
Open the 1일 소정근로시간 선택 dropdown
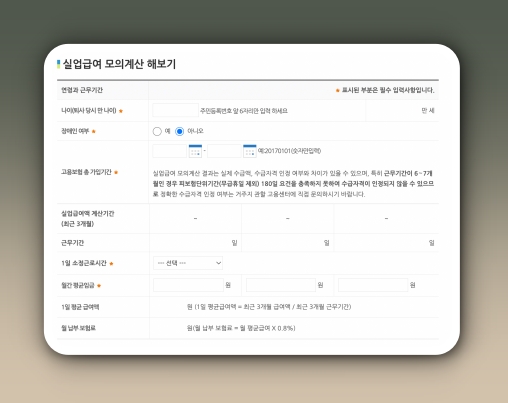[188, 263]
